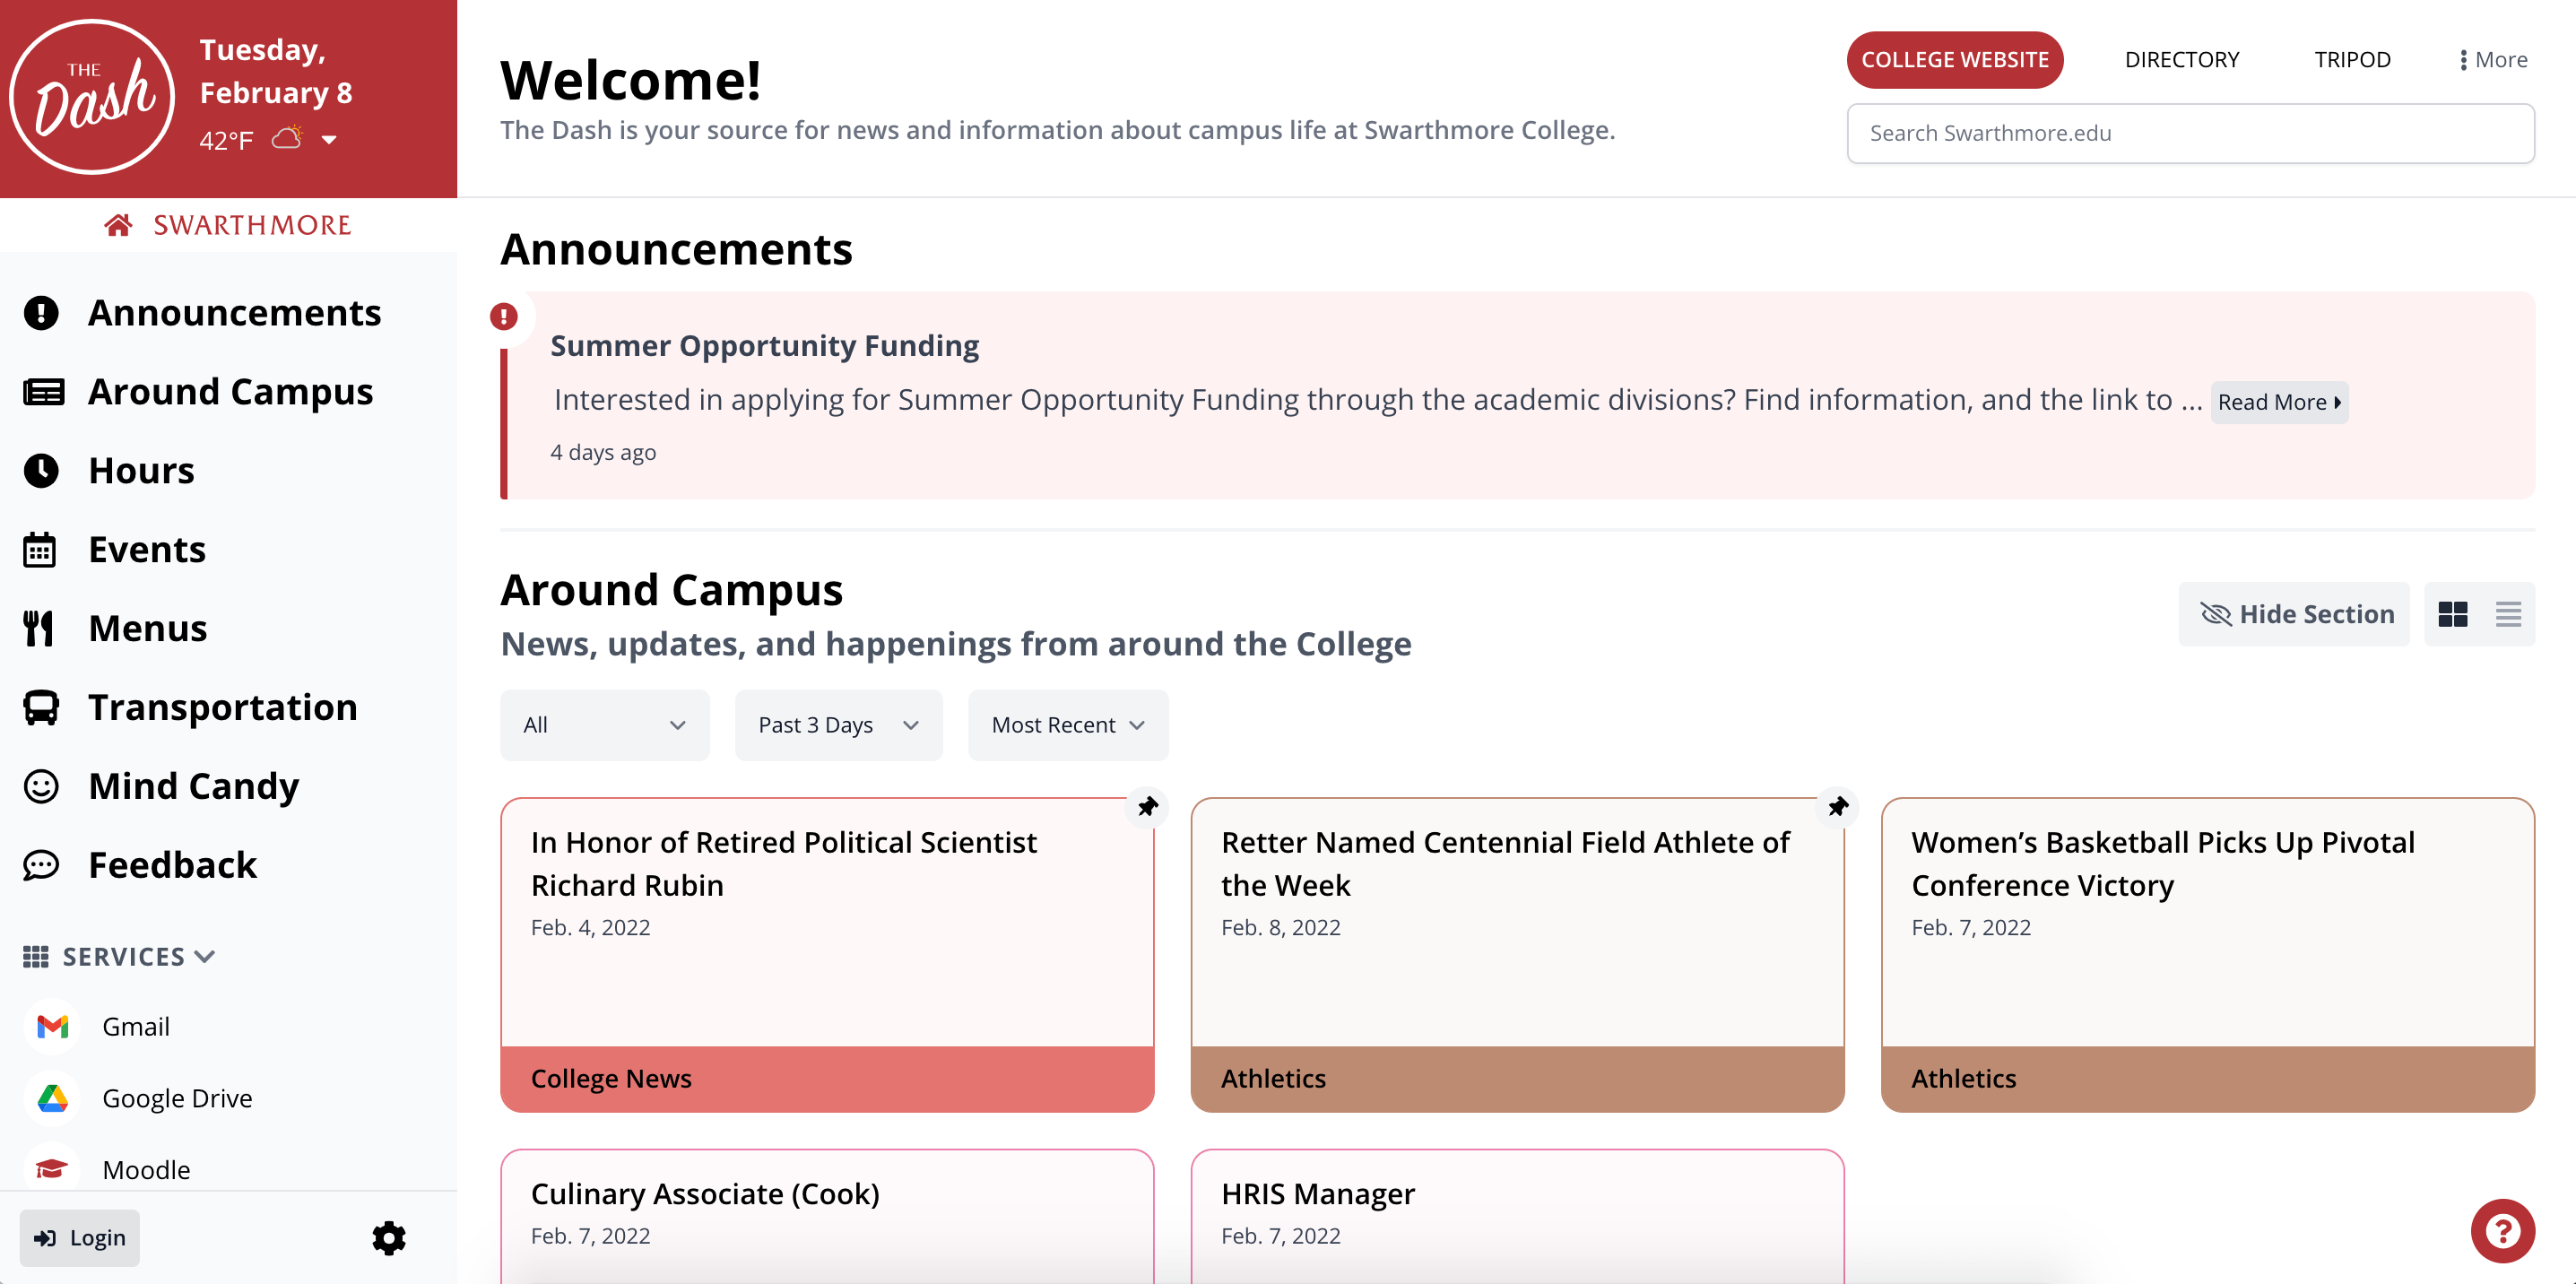Open Events using the calendar icon

coord(41,549)
